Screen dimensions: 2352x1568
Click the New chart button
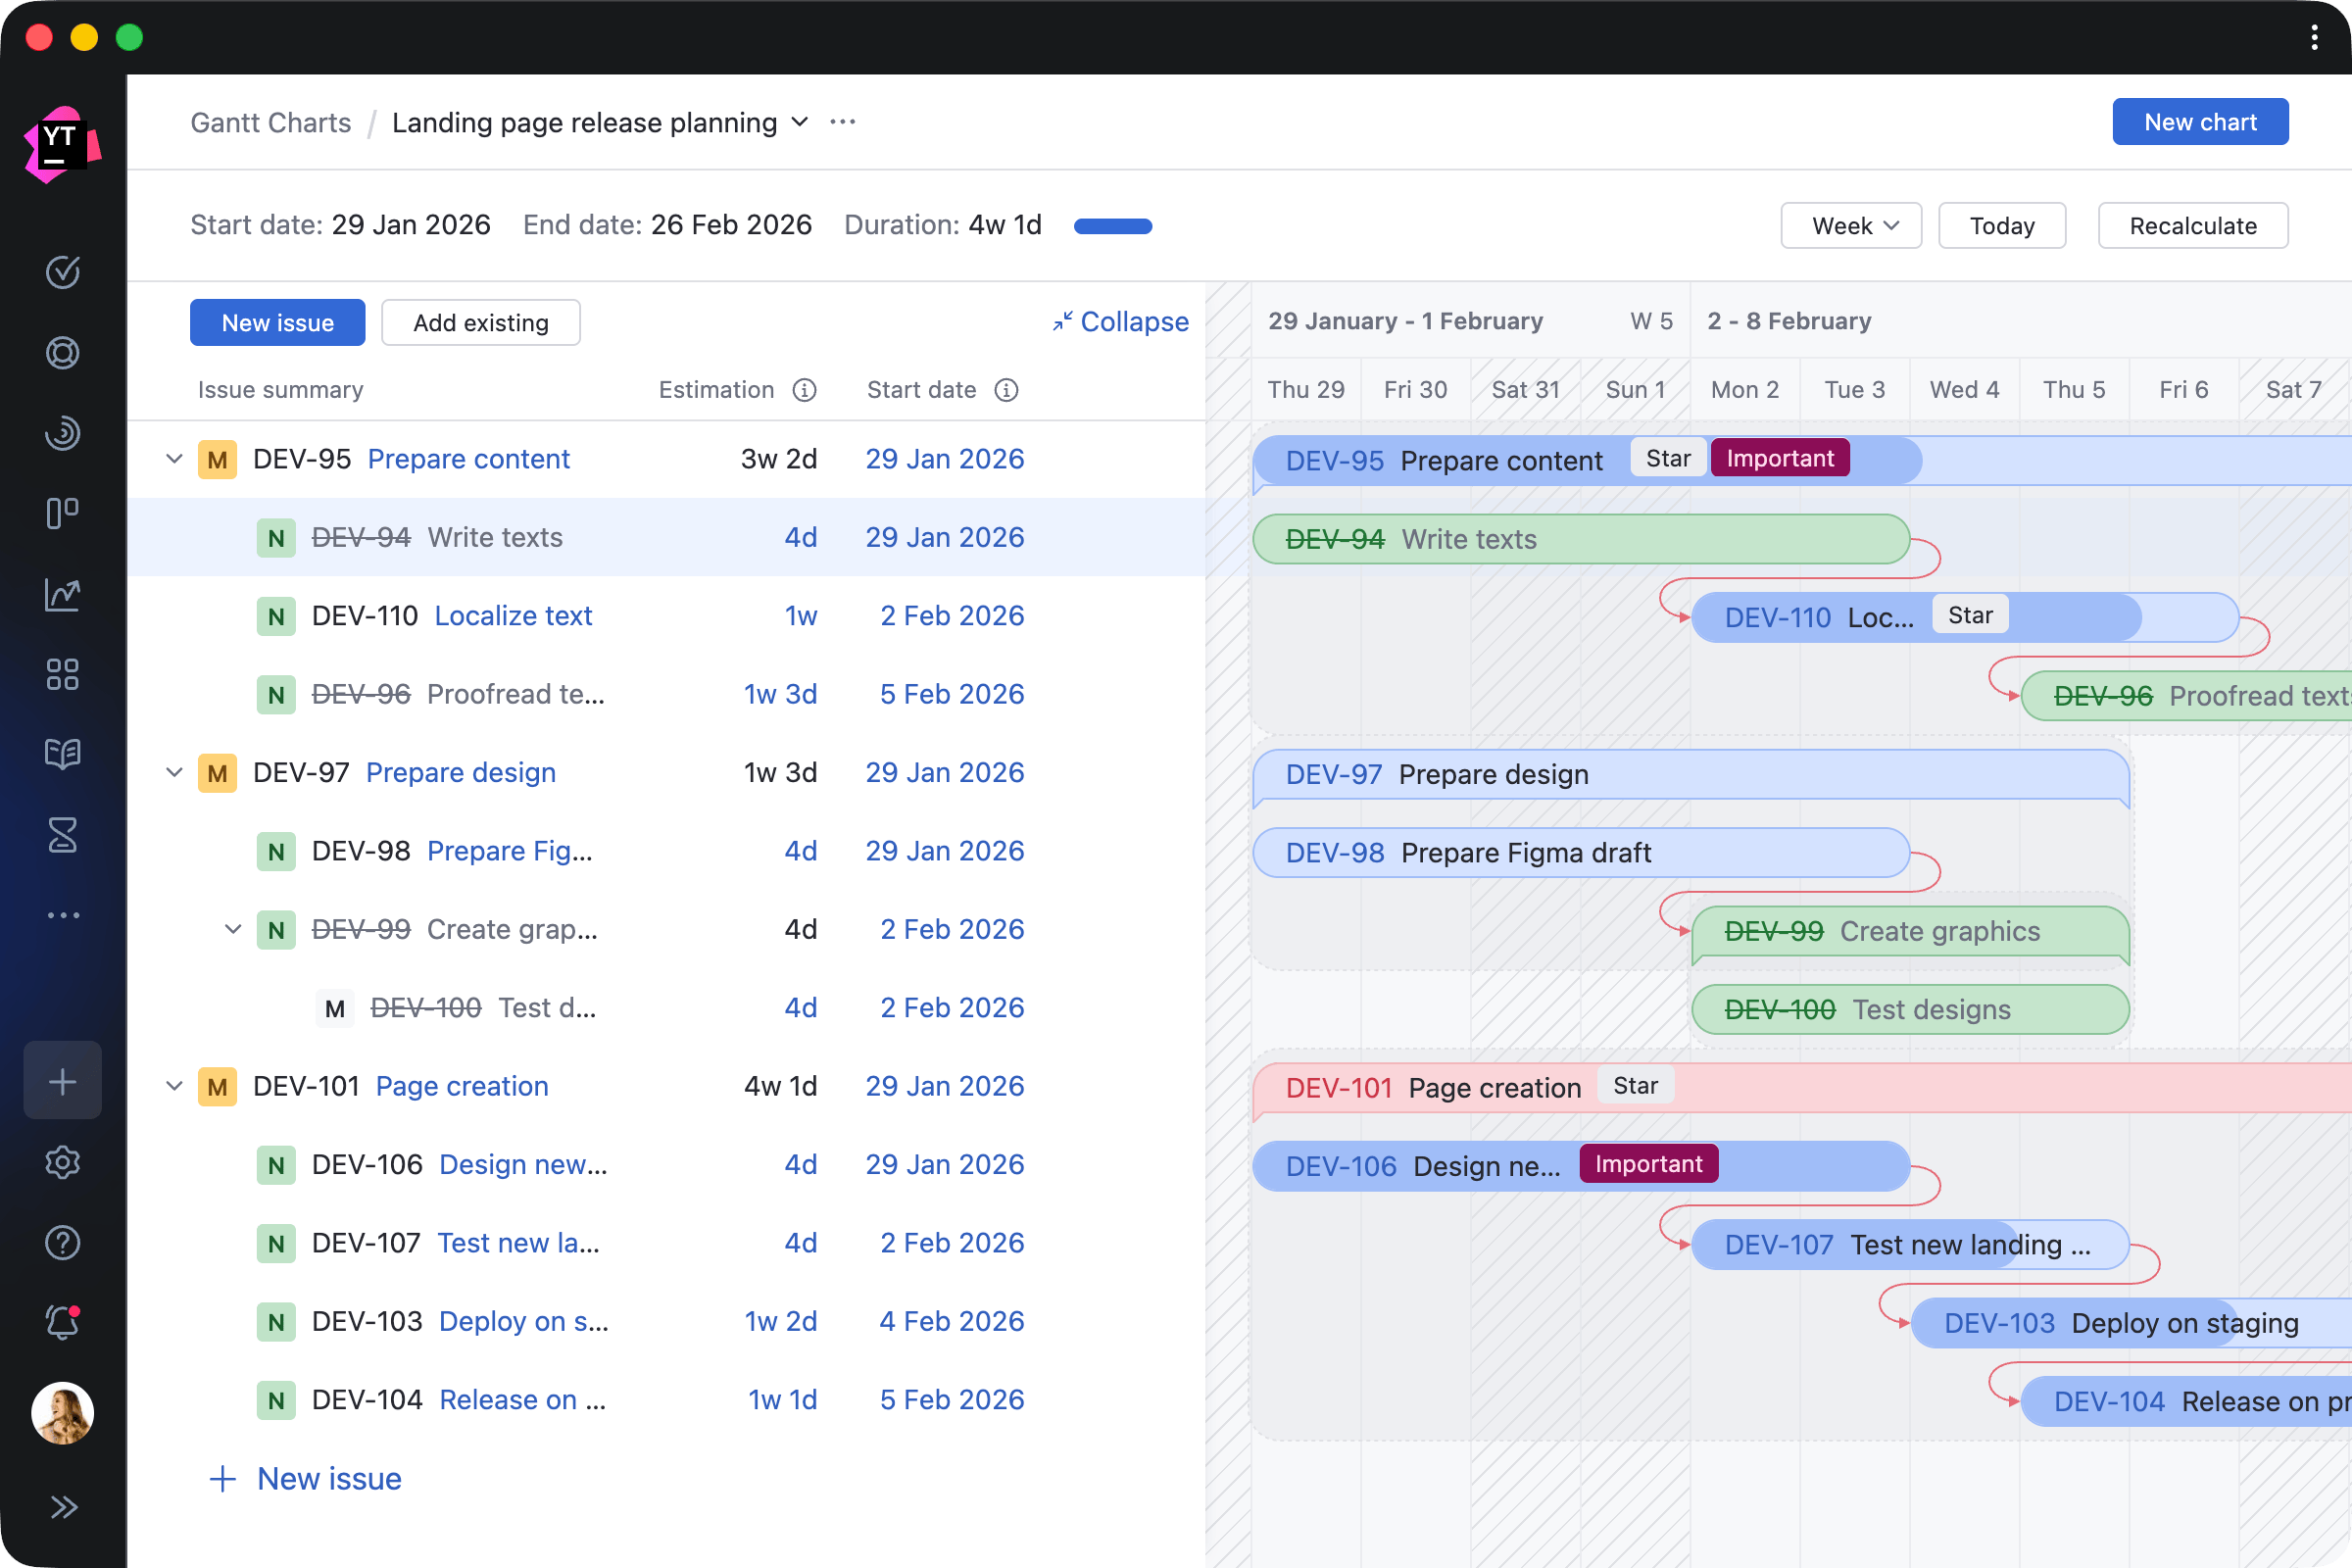(2200, 122)
